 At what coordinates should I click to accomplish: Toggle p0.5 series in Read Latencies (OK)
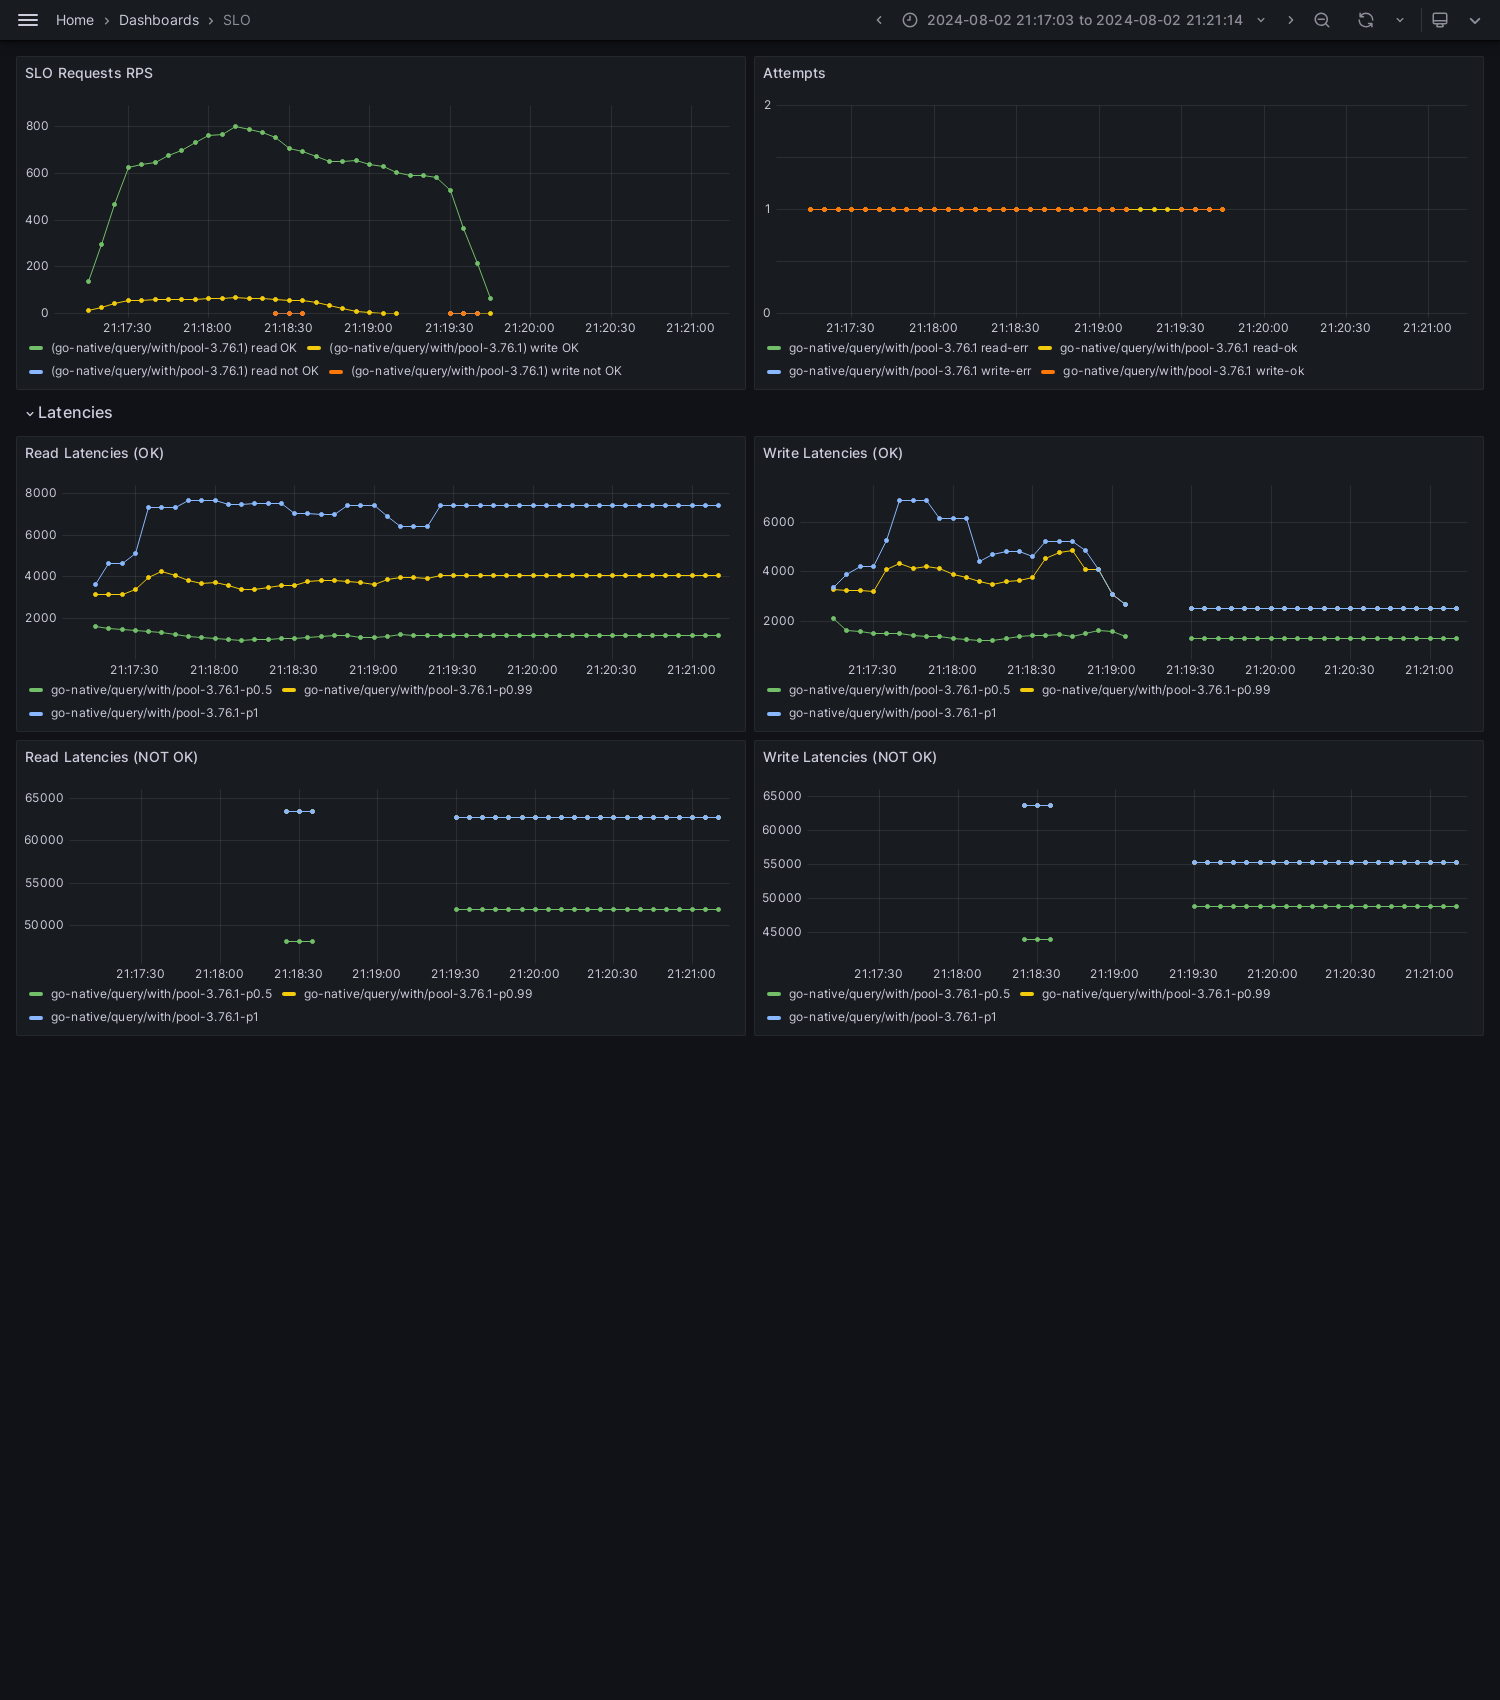coord(161,690)
